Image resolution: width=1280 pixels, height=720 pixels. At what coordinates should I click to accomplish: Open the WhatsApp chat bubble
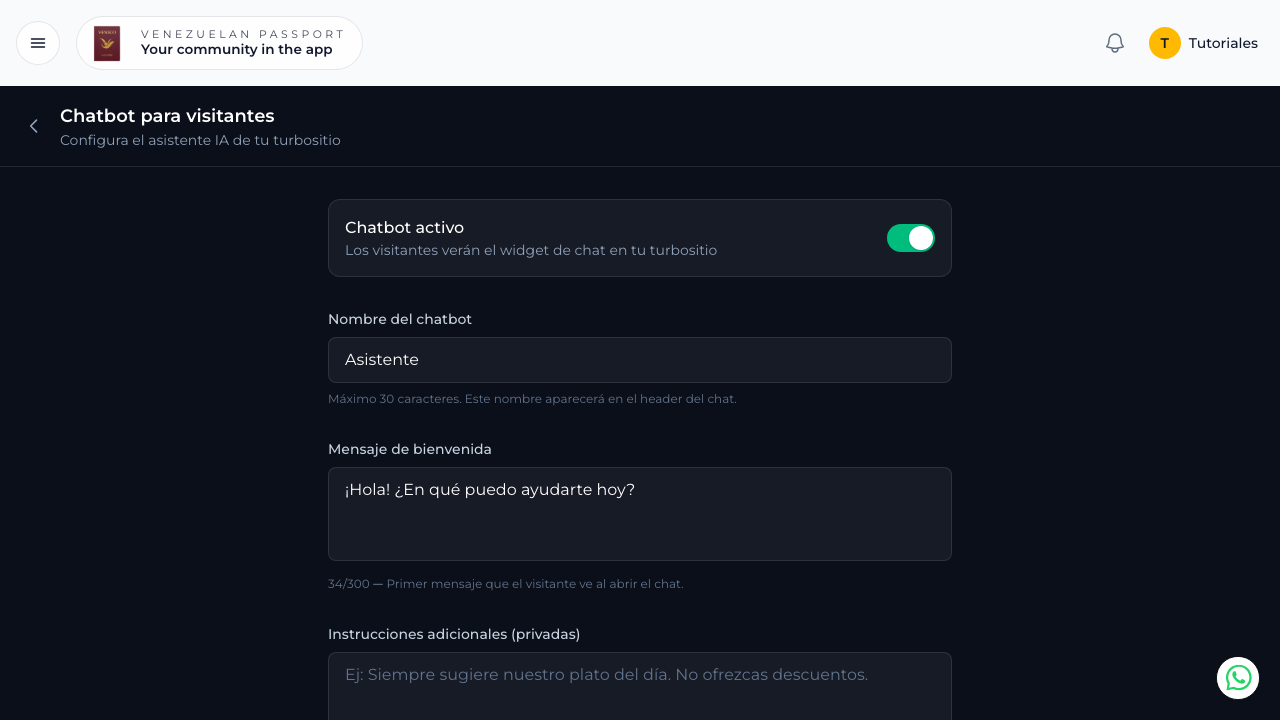pyautogui.click(x=1238, y=678)
